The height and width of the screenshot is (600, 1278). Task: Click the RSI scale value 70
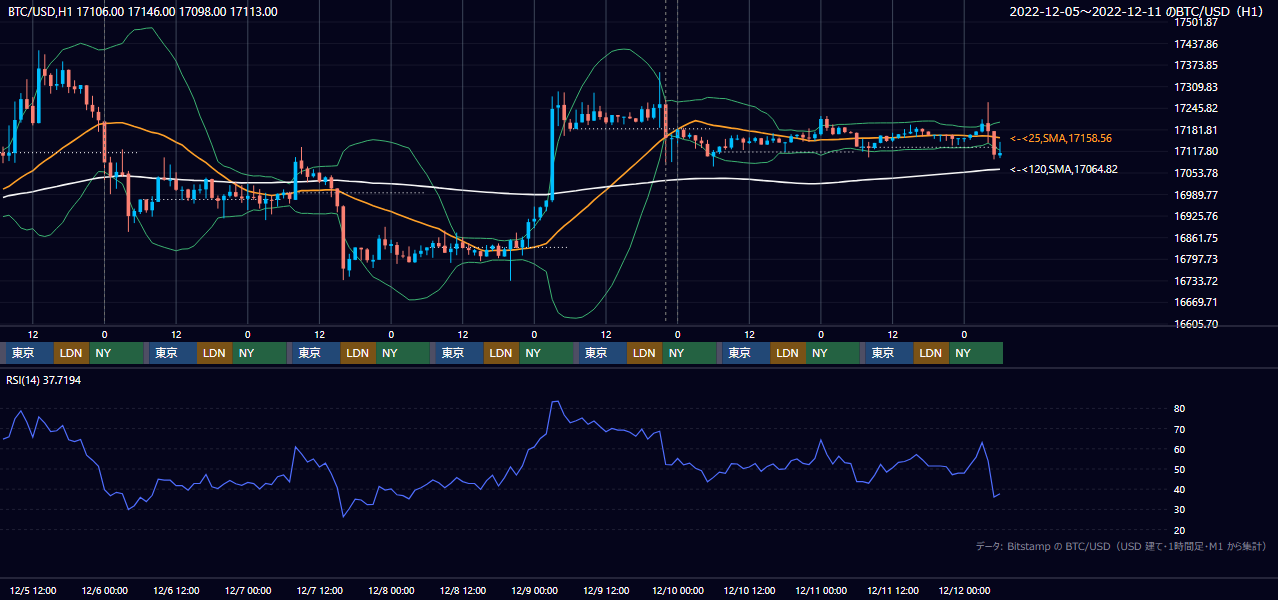[1180, 429]
